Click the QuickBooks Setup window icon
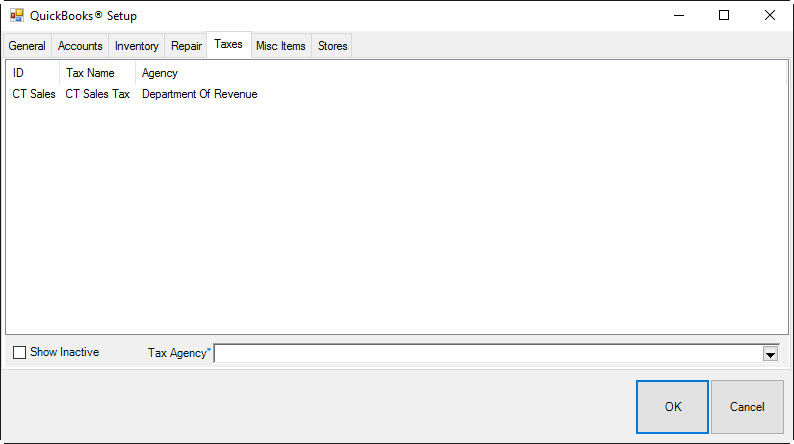 click(17, 16)
